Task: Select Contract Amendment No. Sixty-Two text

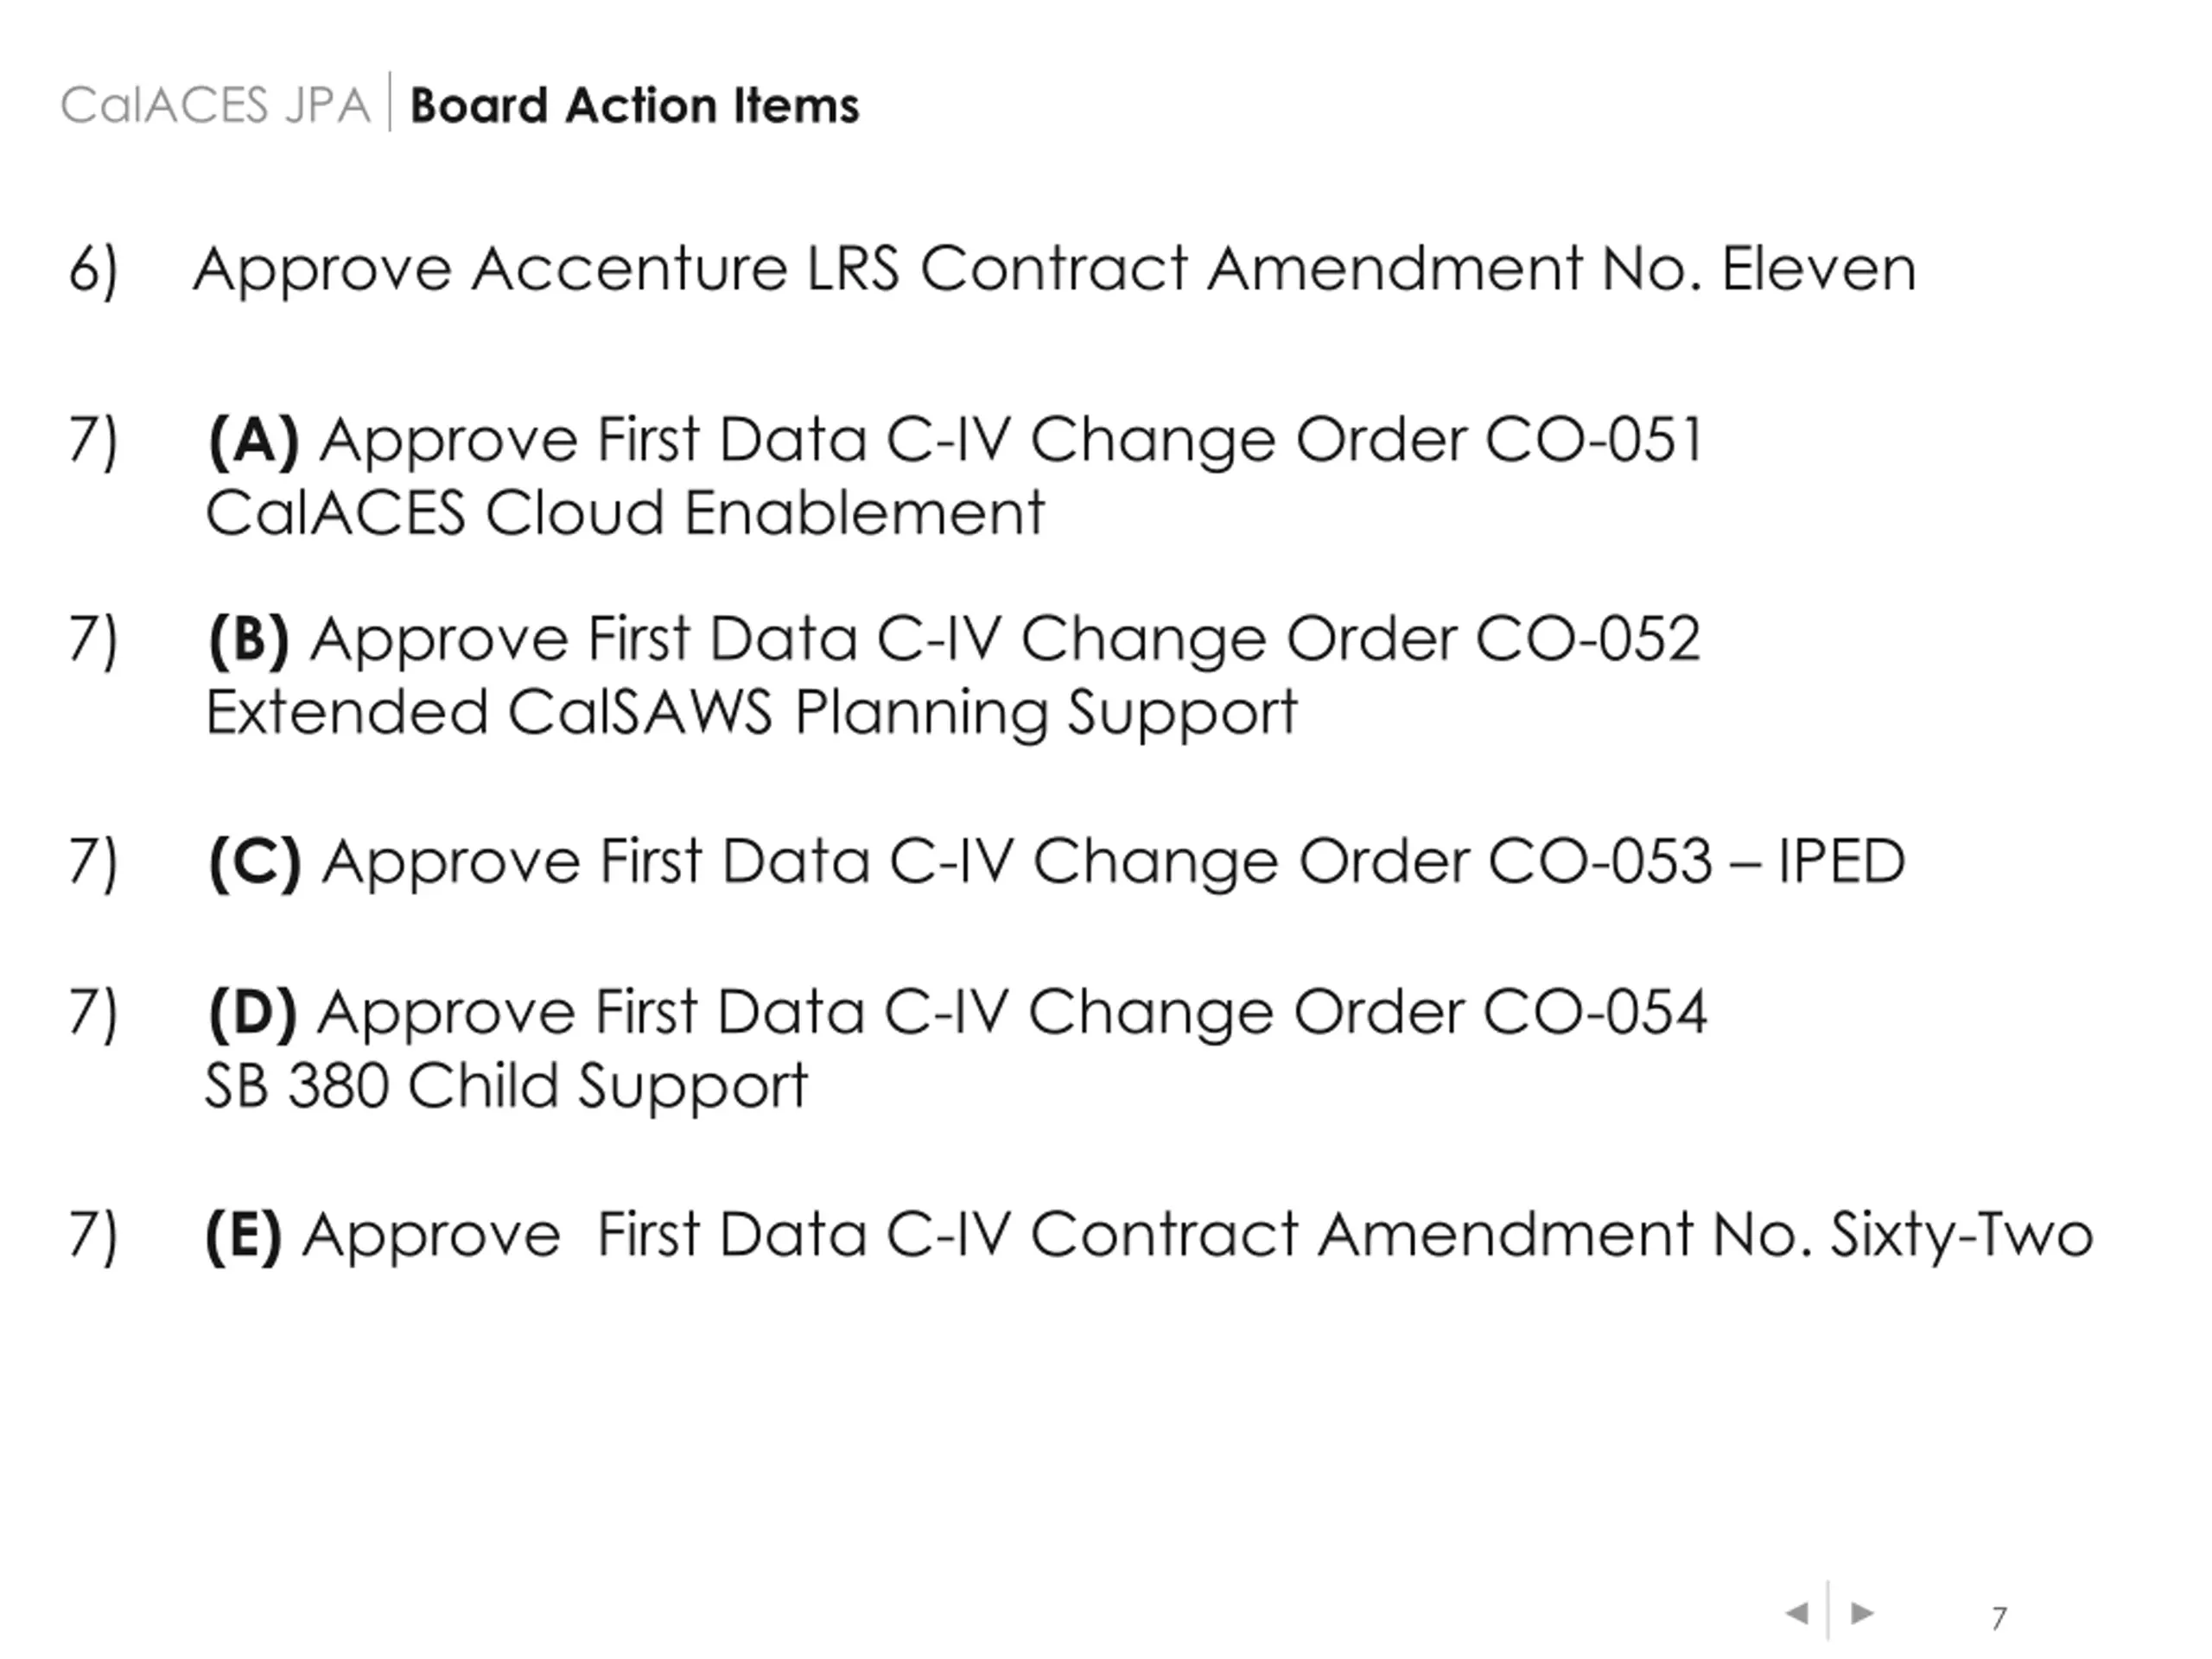Action: tap(1562, 1236)
